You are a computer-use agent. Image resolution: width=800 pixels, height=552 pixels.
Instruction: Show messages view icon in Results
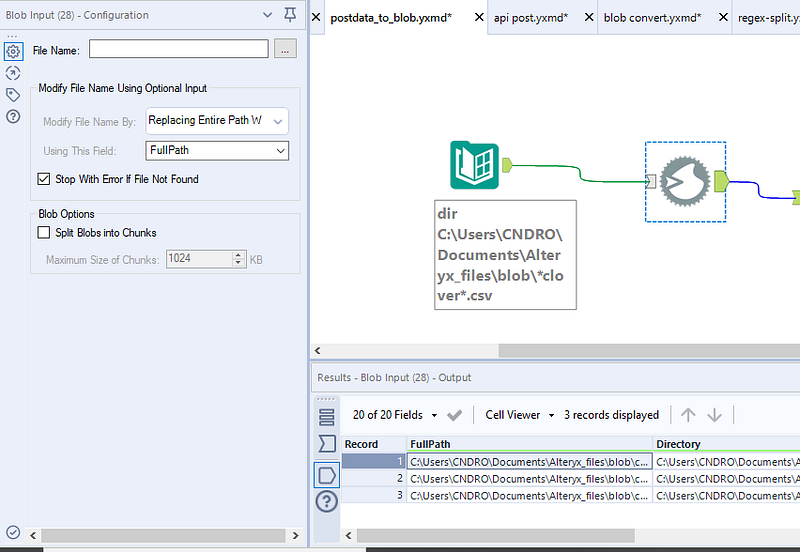point(327,417)
